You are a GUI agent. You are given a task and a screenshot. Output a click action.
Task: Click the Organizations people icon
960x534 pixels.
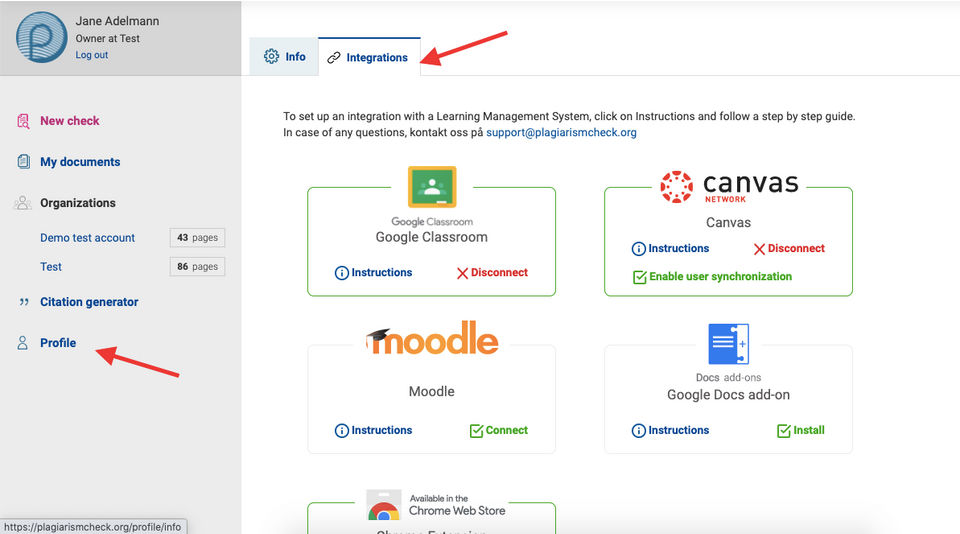click(23, 203)
